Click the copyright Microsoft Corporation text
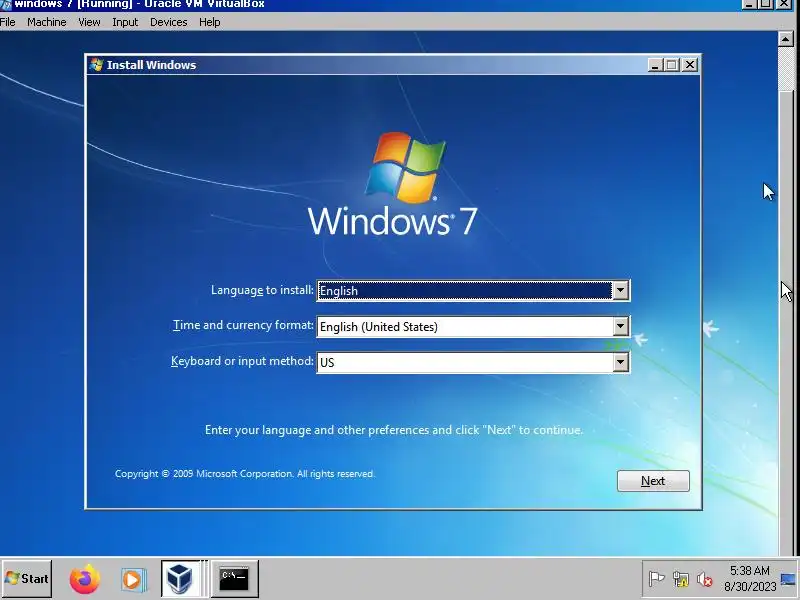 (245, 473)
